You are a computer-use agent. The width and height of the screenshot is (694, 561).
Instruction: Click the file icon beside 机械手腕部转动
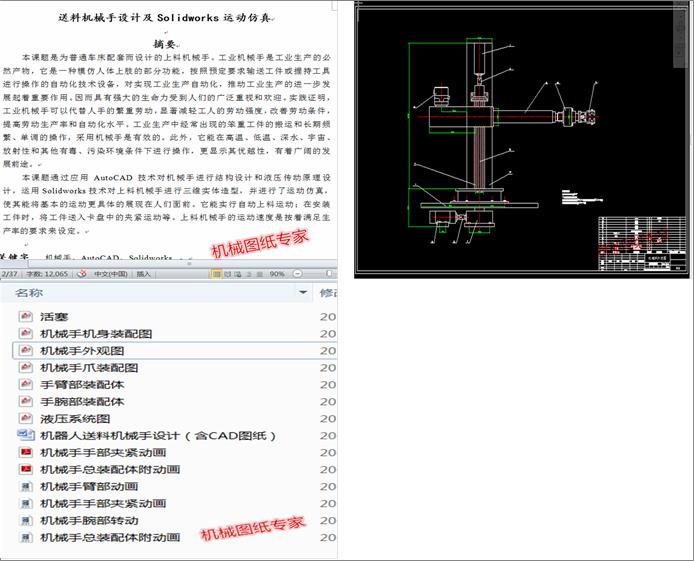pyautogui.click(x=26, y=520)
